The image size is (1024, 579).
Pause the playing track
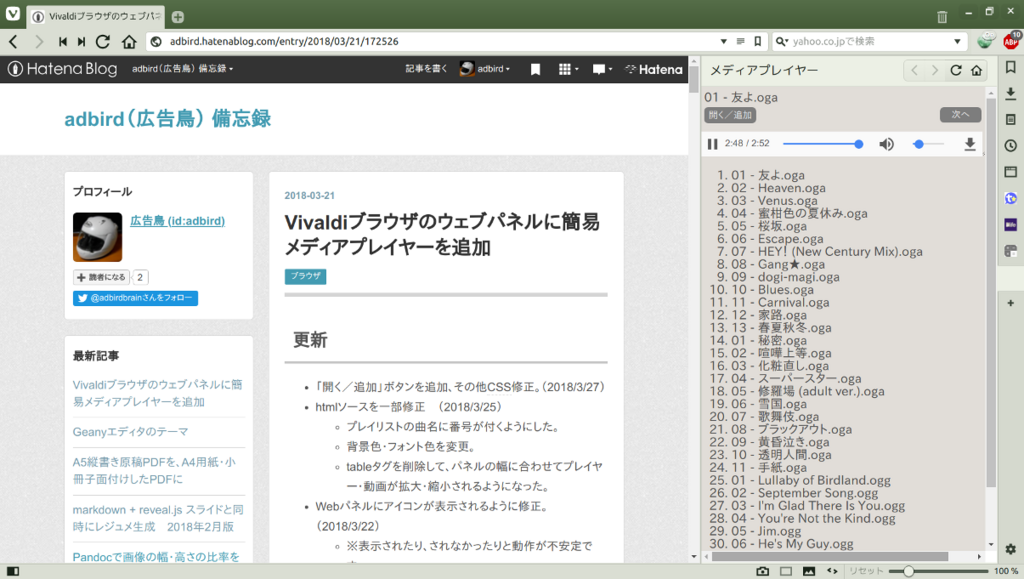click(712, 144)
